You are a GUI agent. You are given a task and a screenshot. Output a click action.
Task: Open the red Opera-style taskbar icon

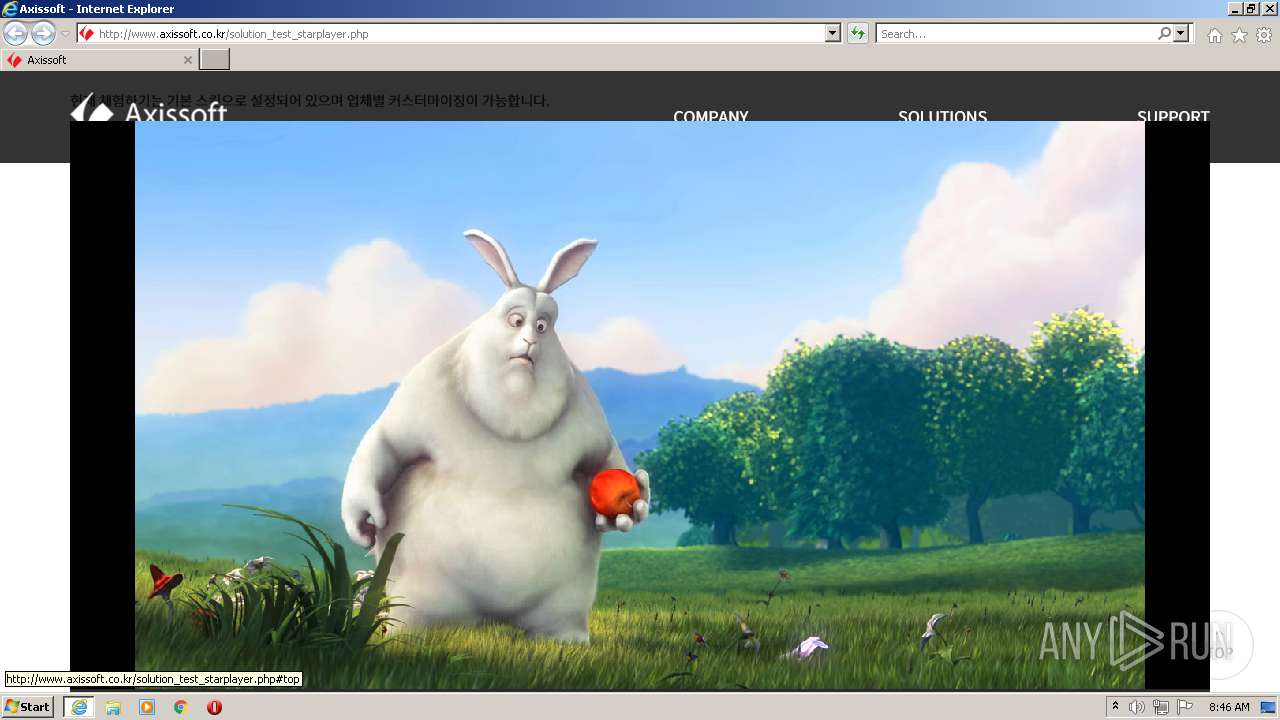tap(214, 707)
